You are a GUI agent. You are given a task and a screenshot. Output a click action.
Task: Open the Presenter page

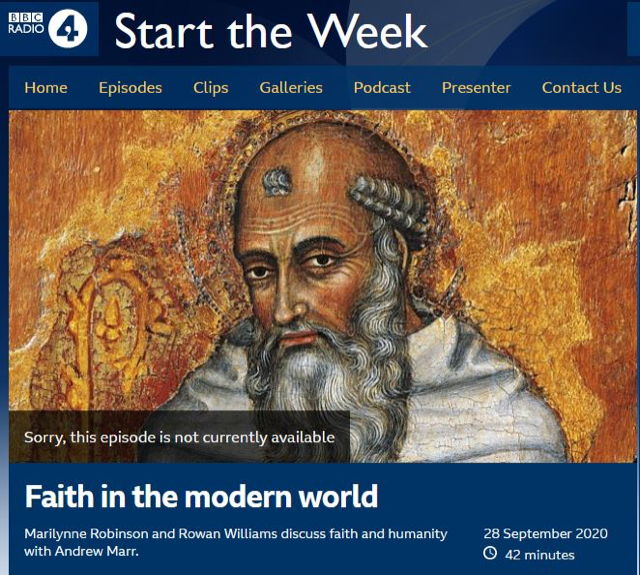coord(476,88)
